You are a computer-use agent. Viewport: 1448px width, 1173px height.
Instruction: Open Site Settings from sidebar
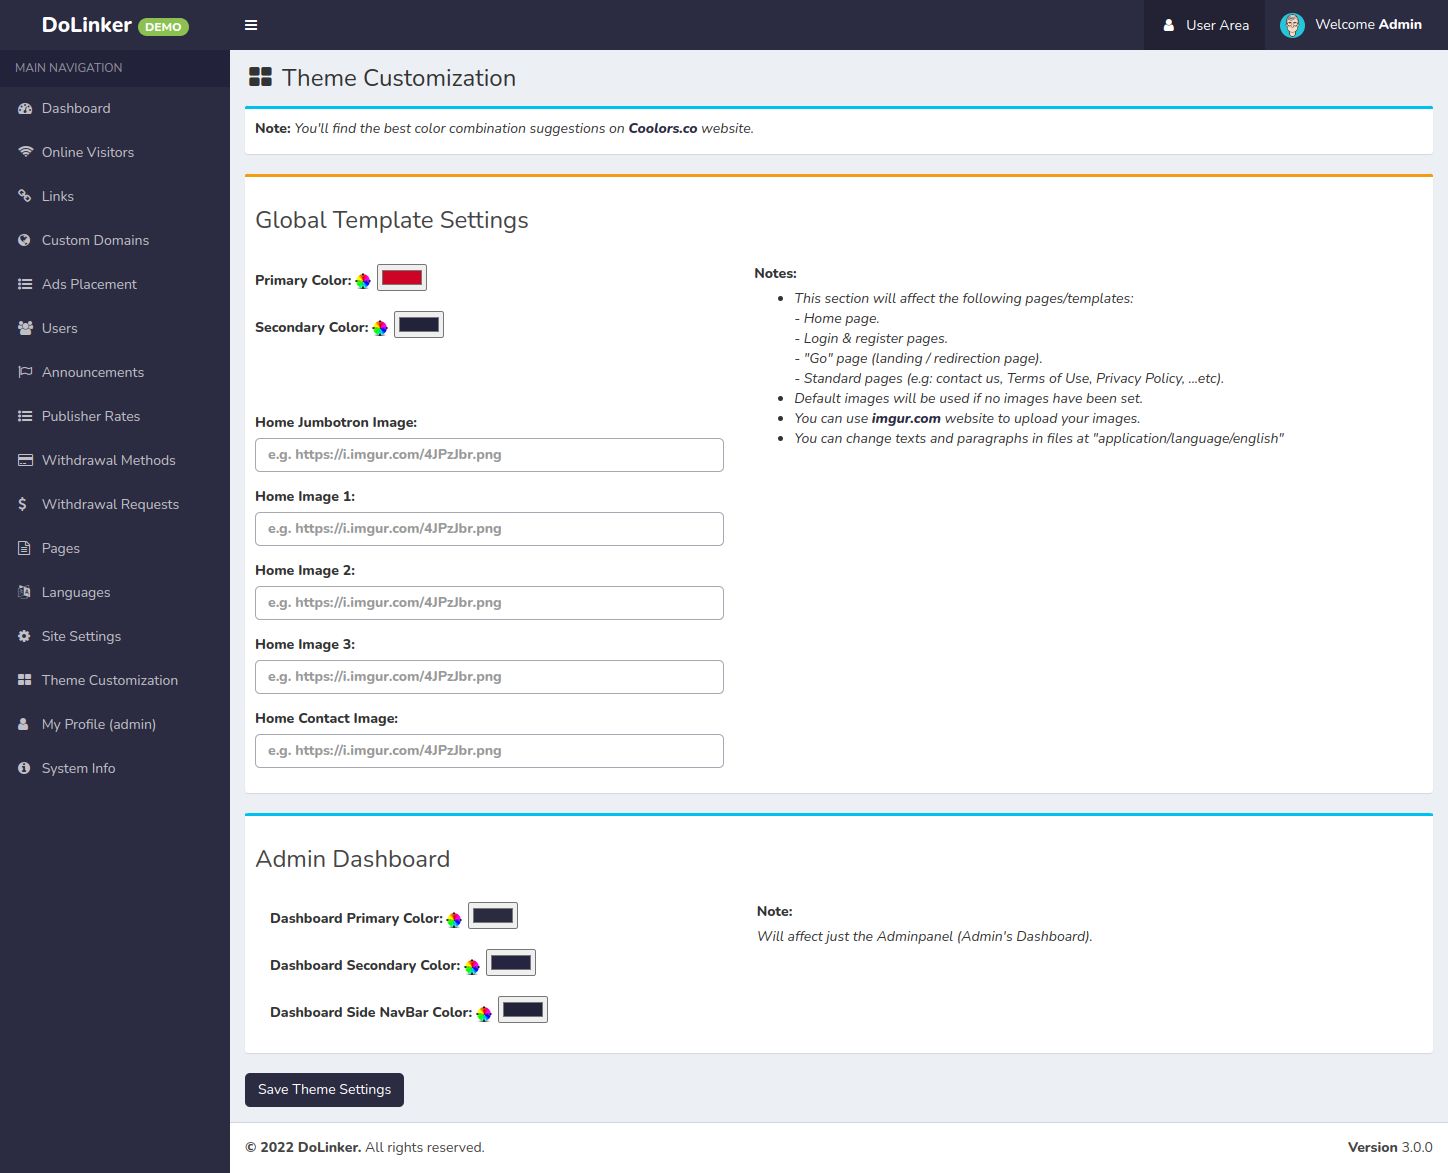(115, 636)
